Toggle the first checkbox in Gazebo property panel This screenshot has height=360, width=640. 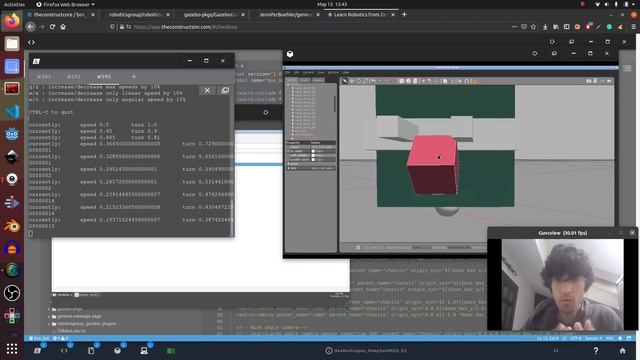click(x=313, y=151)
